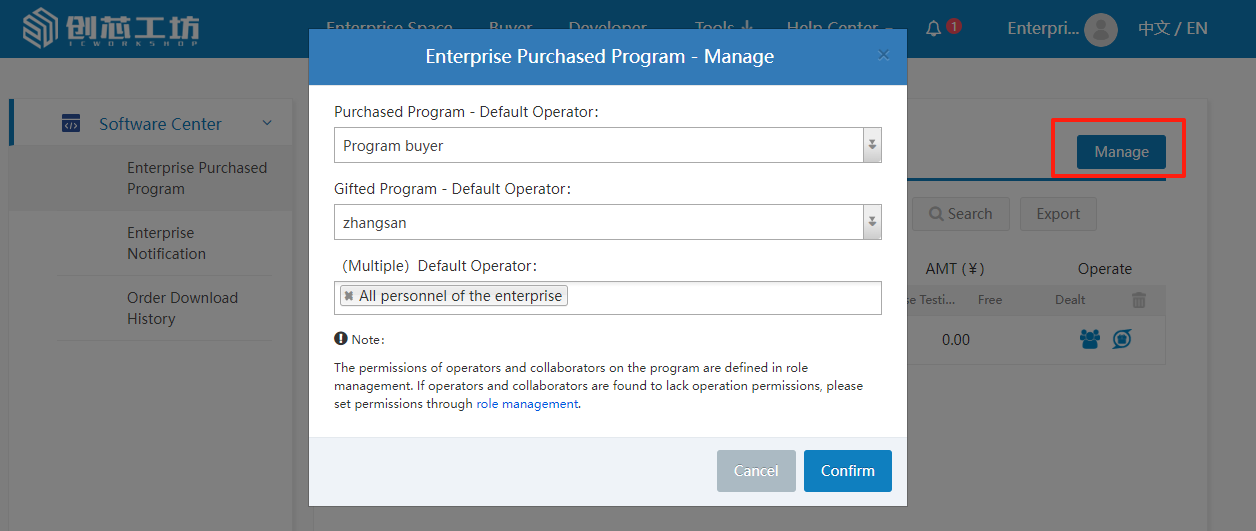The height and width of the screenshot is (531, 1256).
Task: Go to Enterprise Notification in sidebar
Action: [x=166, y=243]
